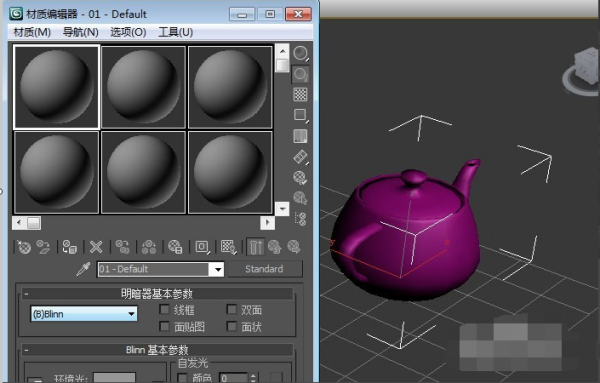
Task: Open the Sample UV Tiling flyout
Action: 300,115
